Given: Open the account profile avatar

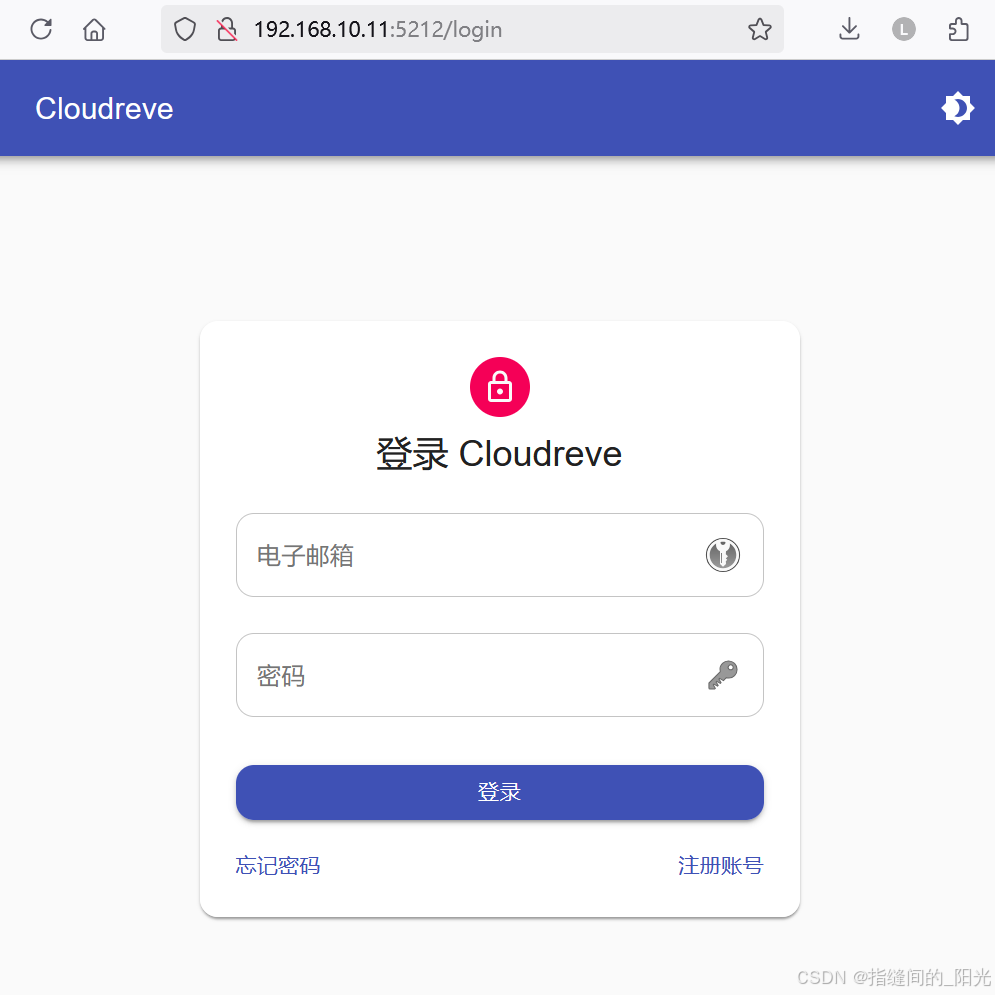Looking at the screenshot, I should click(x=904, y=29).
